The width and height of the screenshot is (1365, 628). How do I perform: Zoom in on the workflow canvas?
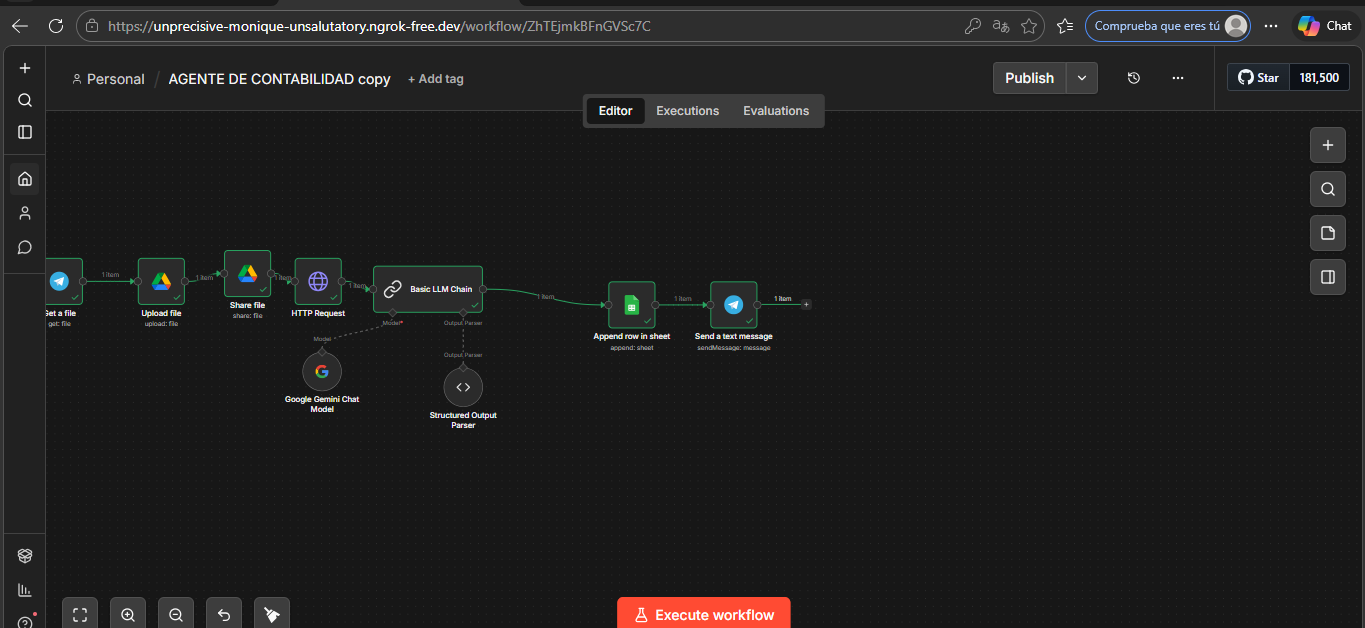[x=128, y=615]
